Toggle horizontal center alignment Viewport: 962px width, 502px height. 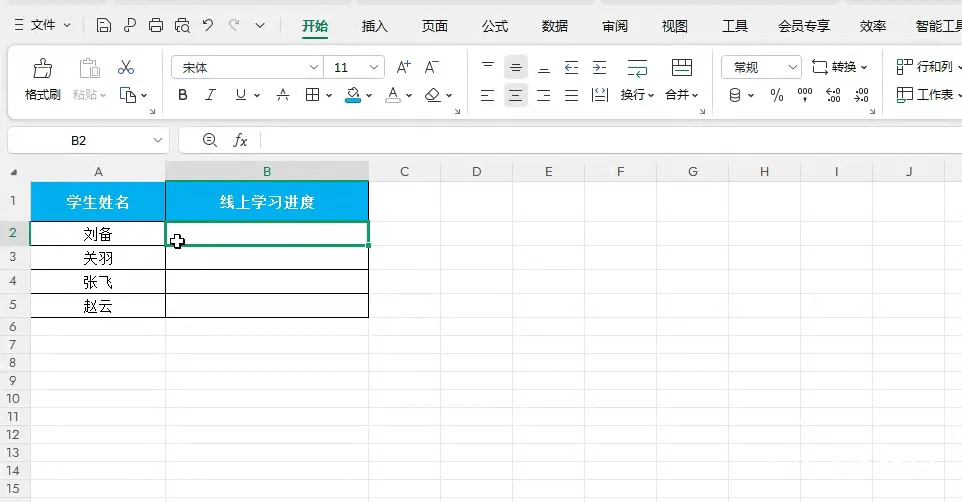[x=515, y=95]
